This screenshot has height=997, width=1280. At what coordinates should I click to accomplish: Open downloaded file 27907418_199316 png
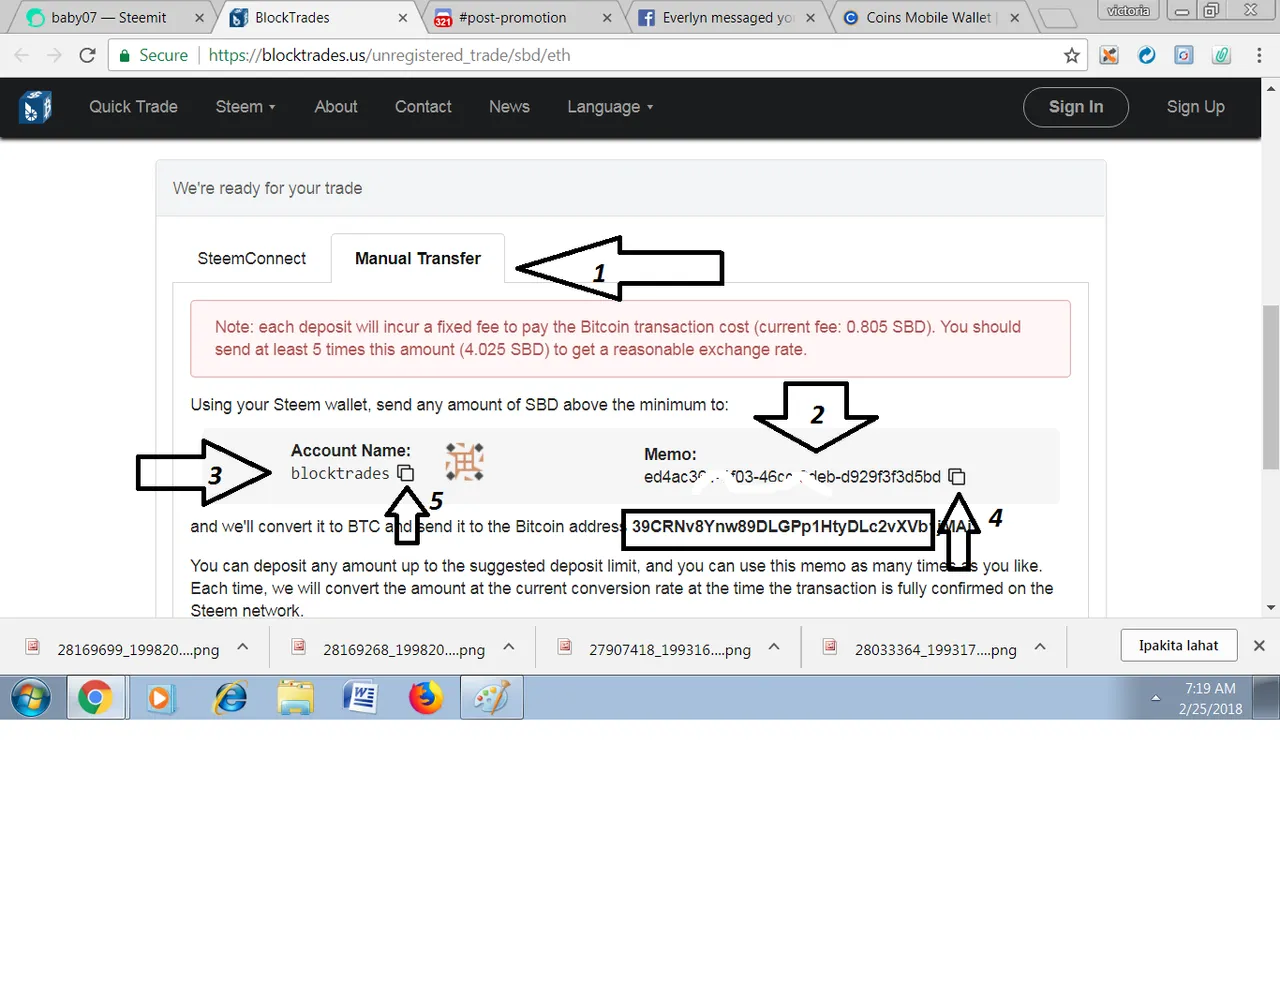(669, 650)
